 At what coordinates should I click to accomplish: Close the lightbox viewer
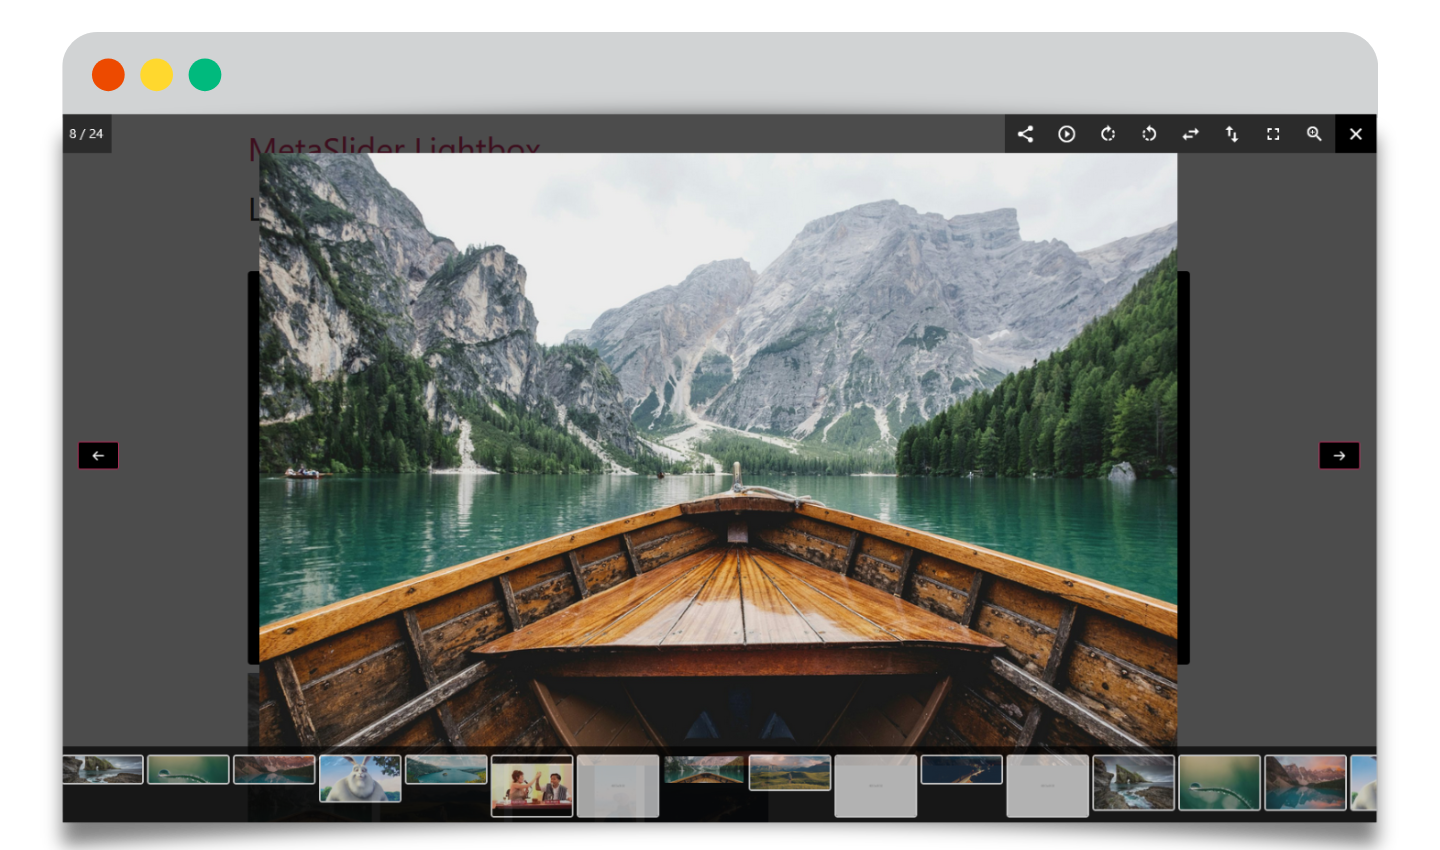[x=1356, y=134]
